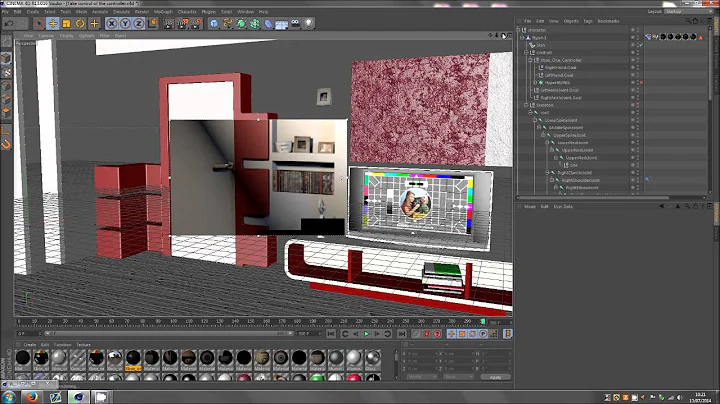The height and width of the screenshot is (404, 720).
Task: Select the first black material swatch
Action: point(22,358)
